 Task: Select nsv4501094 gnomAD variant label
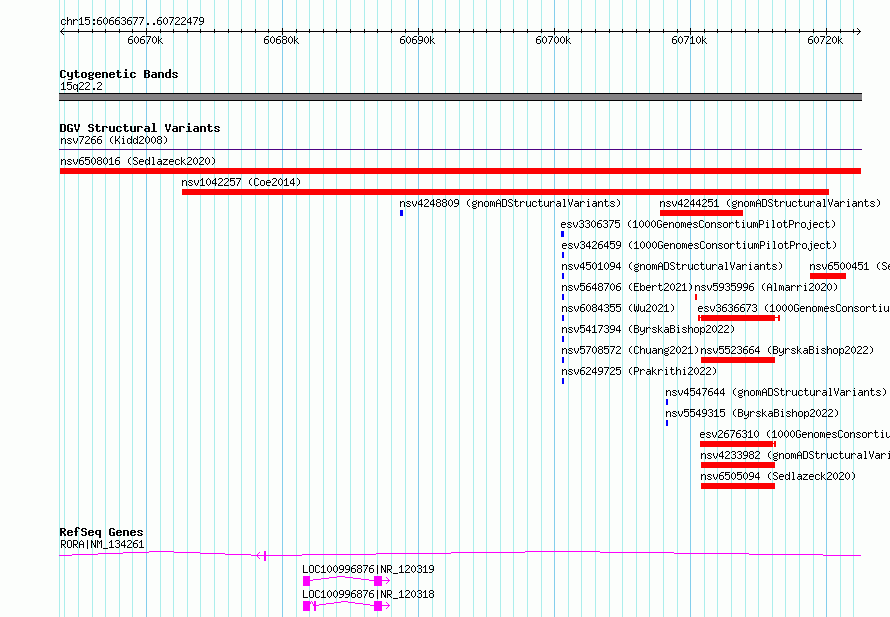click(672, 266)
